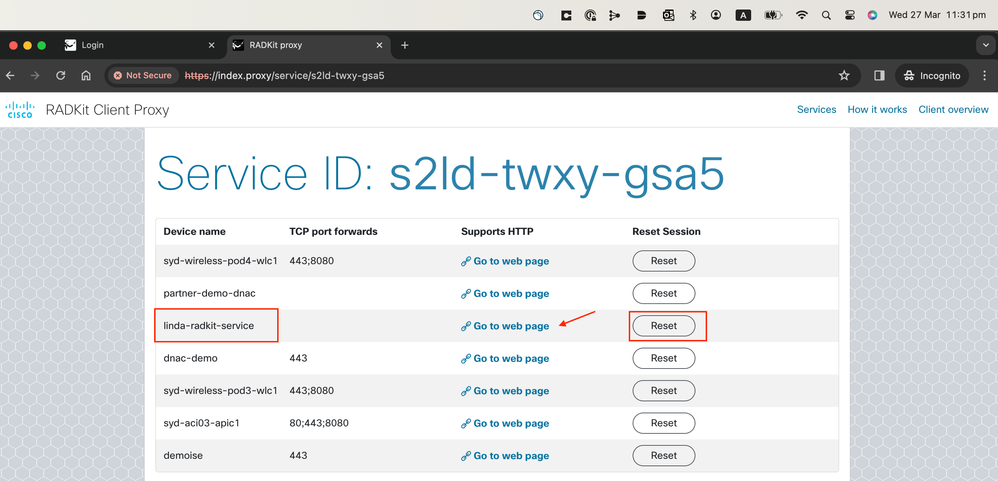
Task: Click the Cisco logo
Action: click(20, 109)
